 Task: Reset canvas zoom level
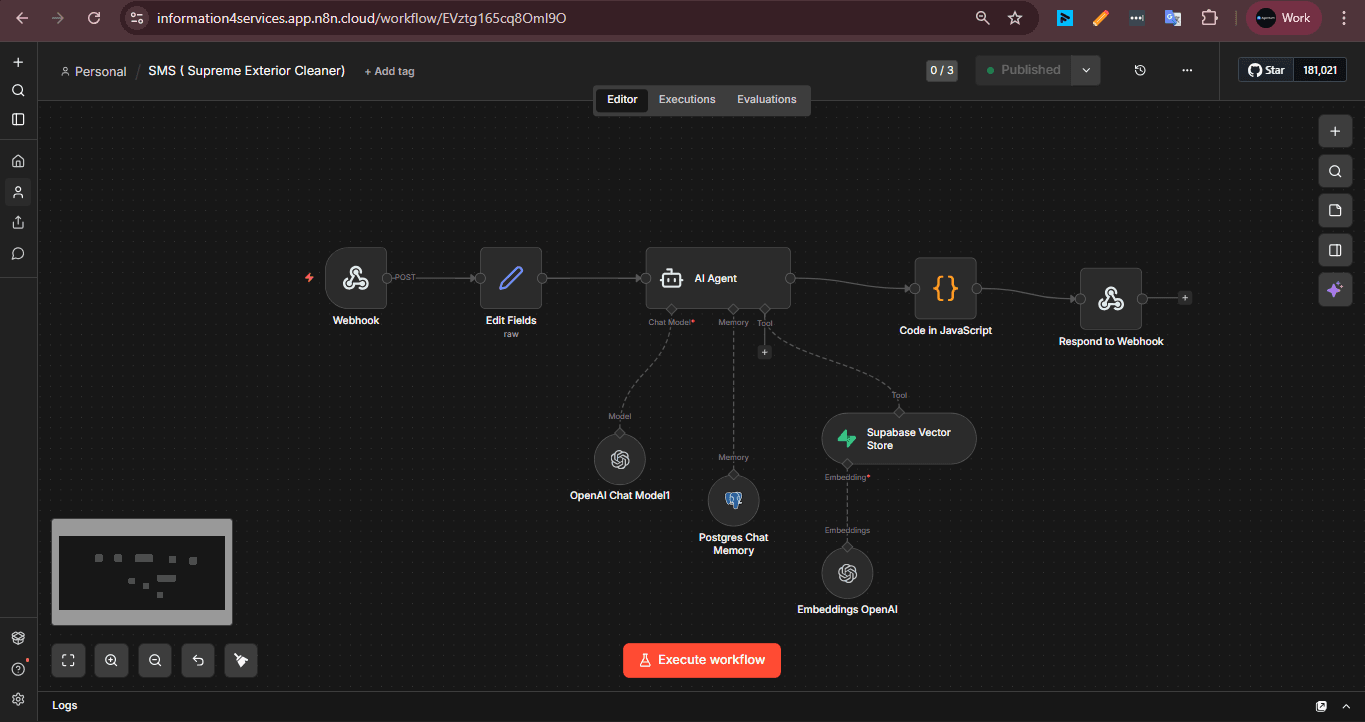click(198, 660)
